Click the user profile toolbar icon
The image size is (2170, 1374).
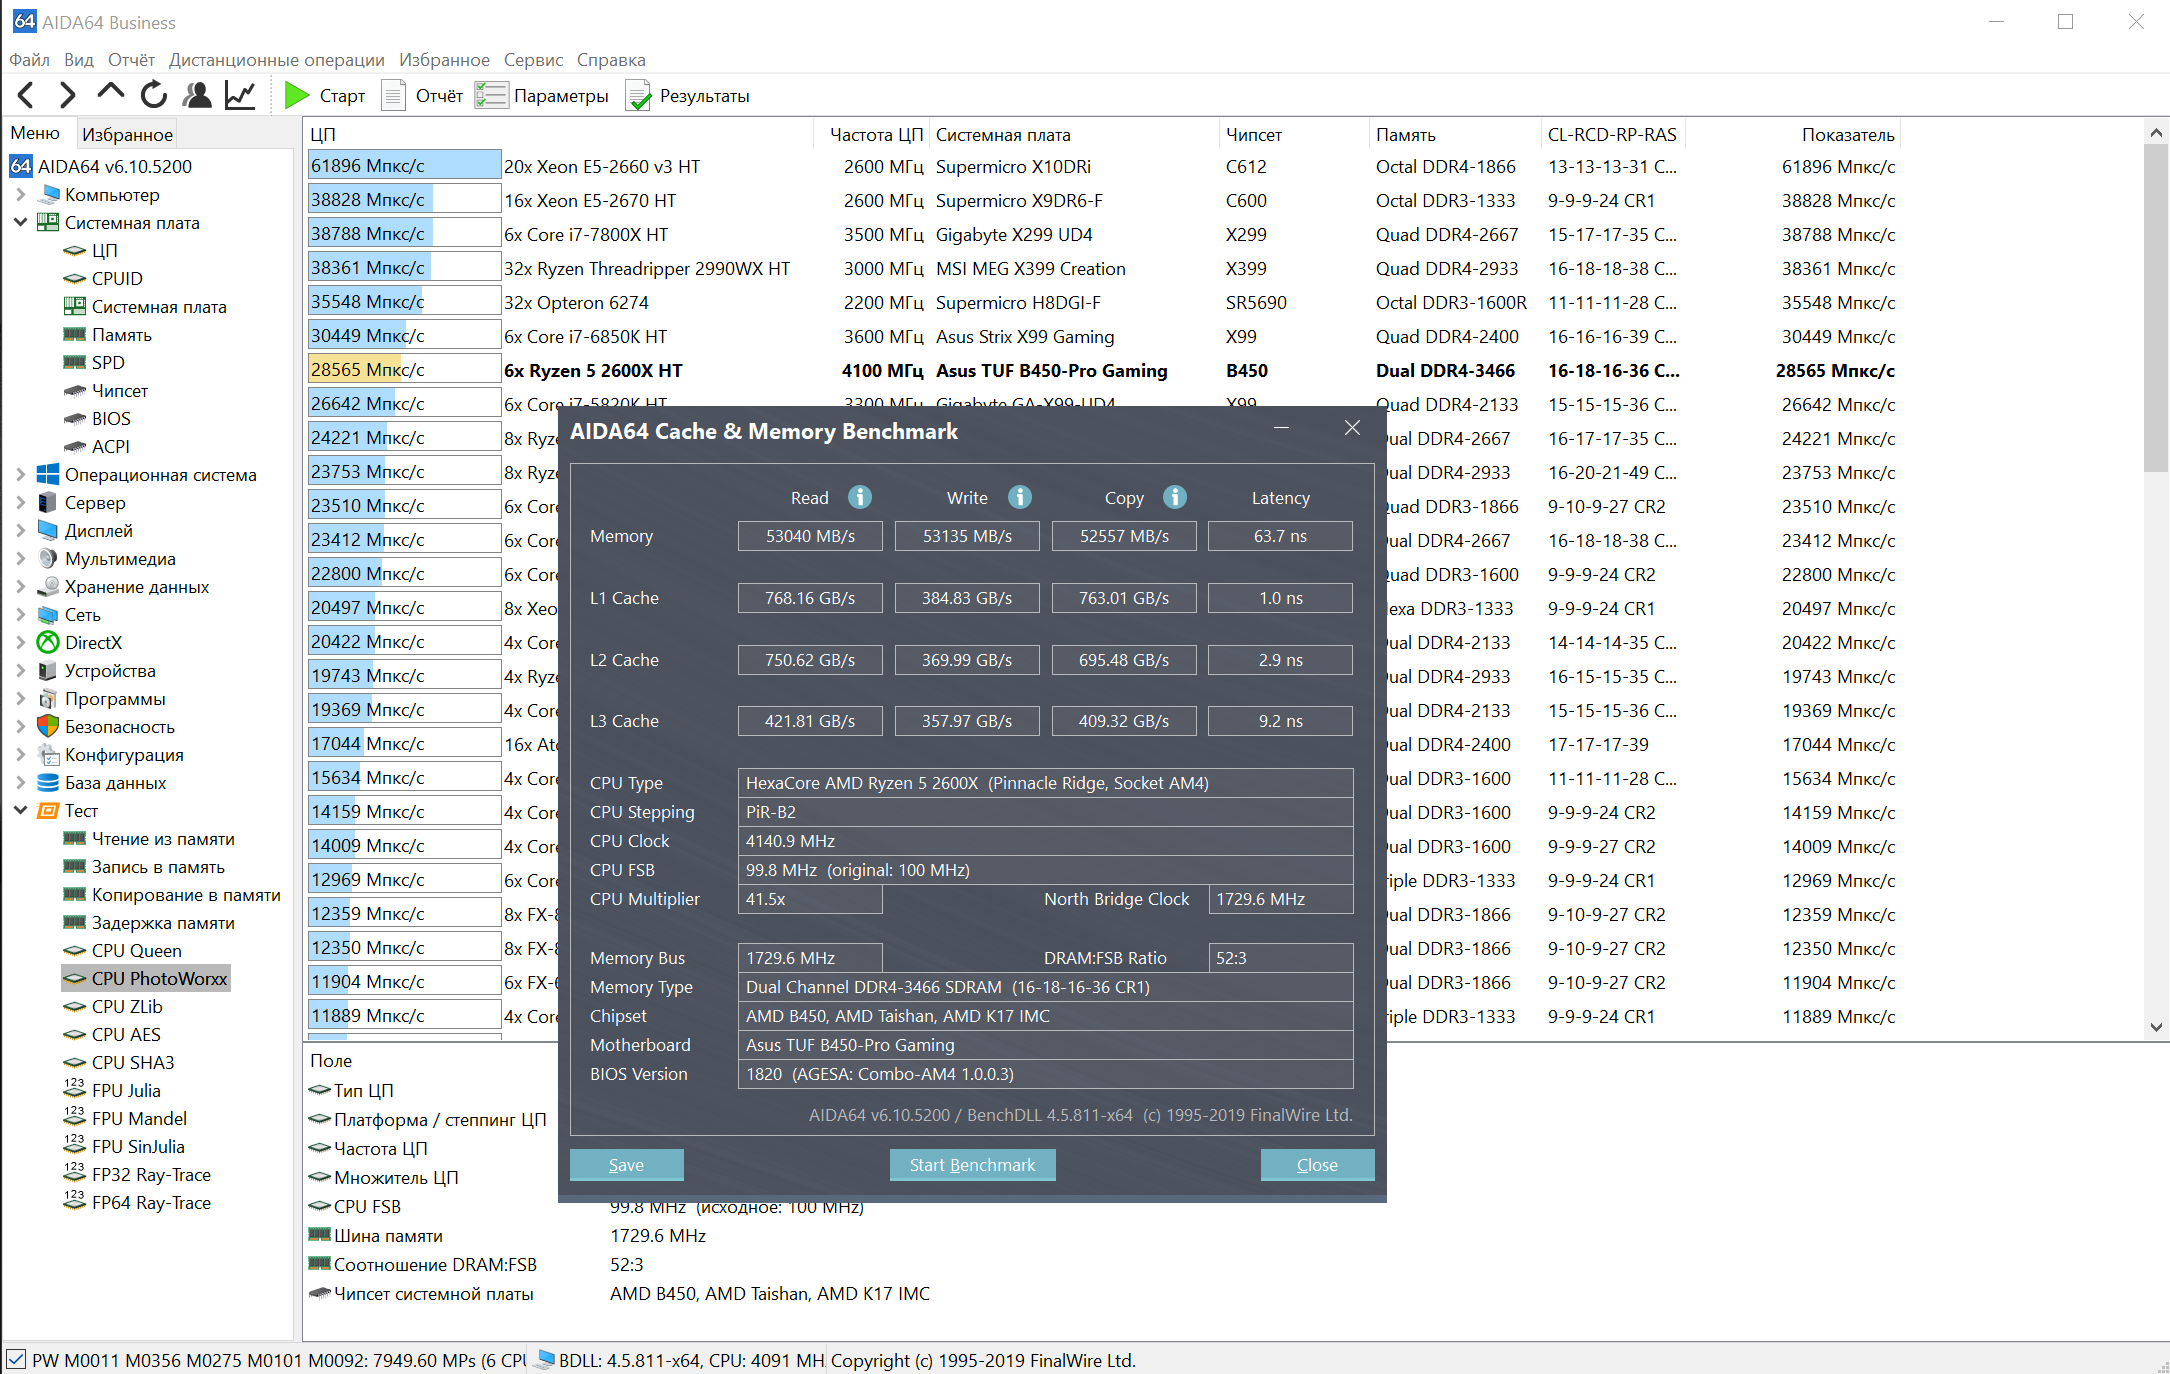click(197, 95)
